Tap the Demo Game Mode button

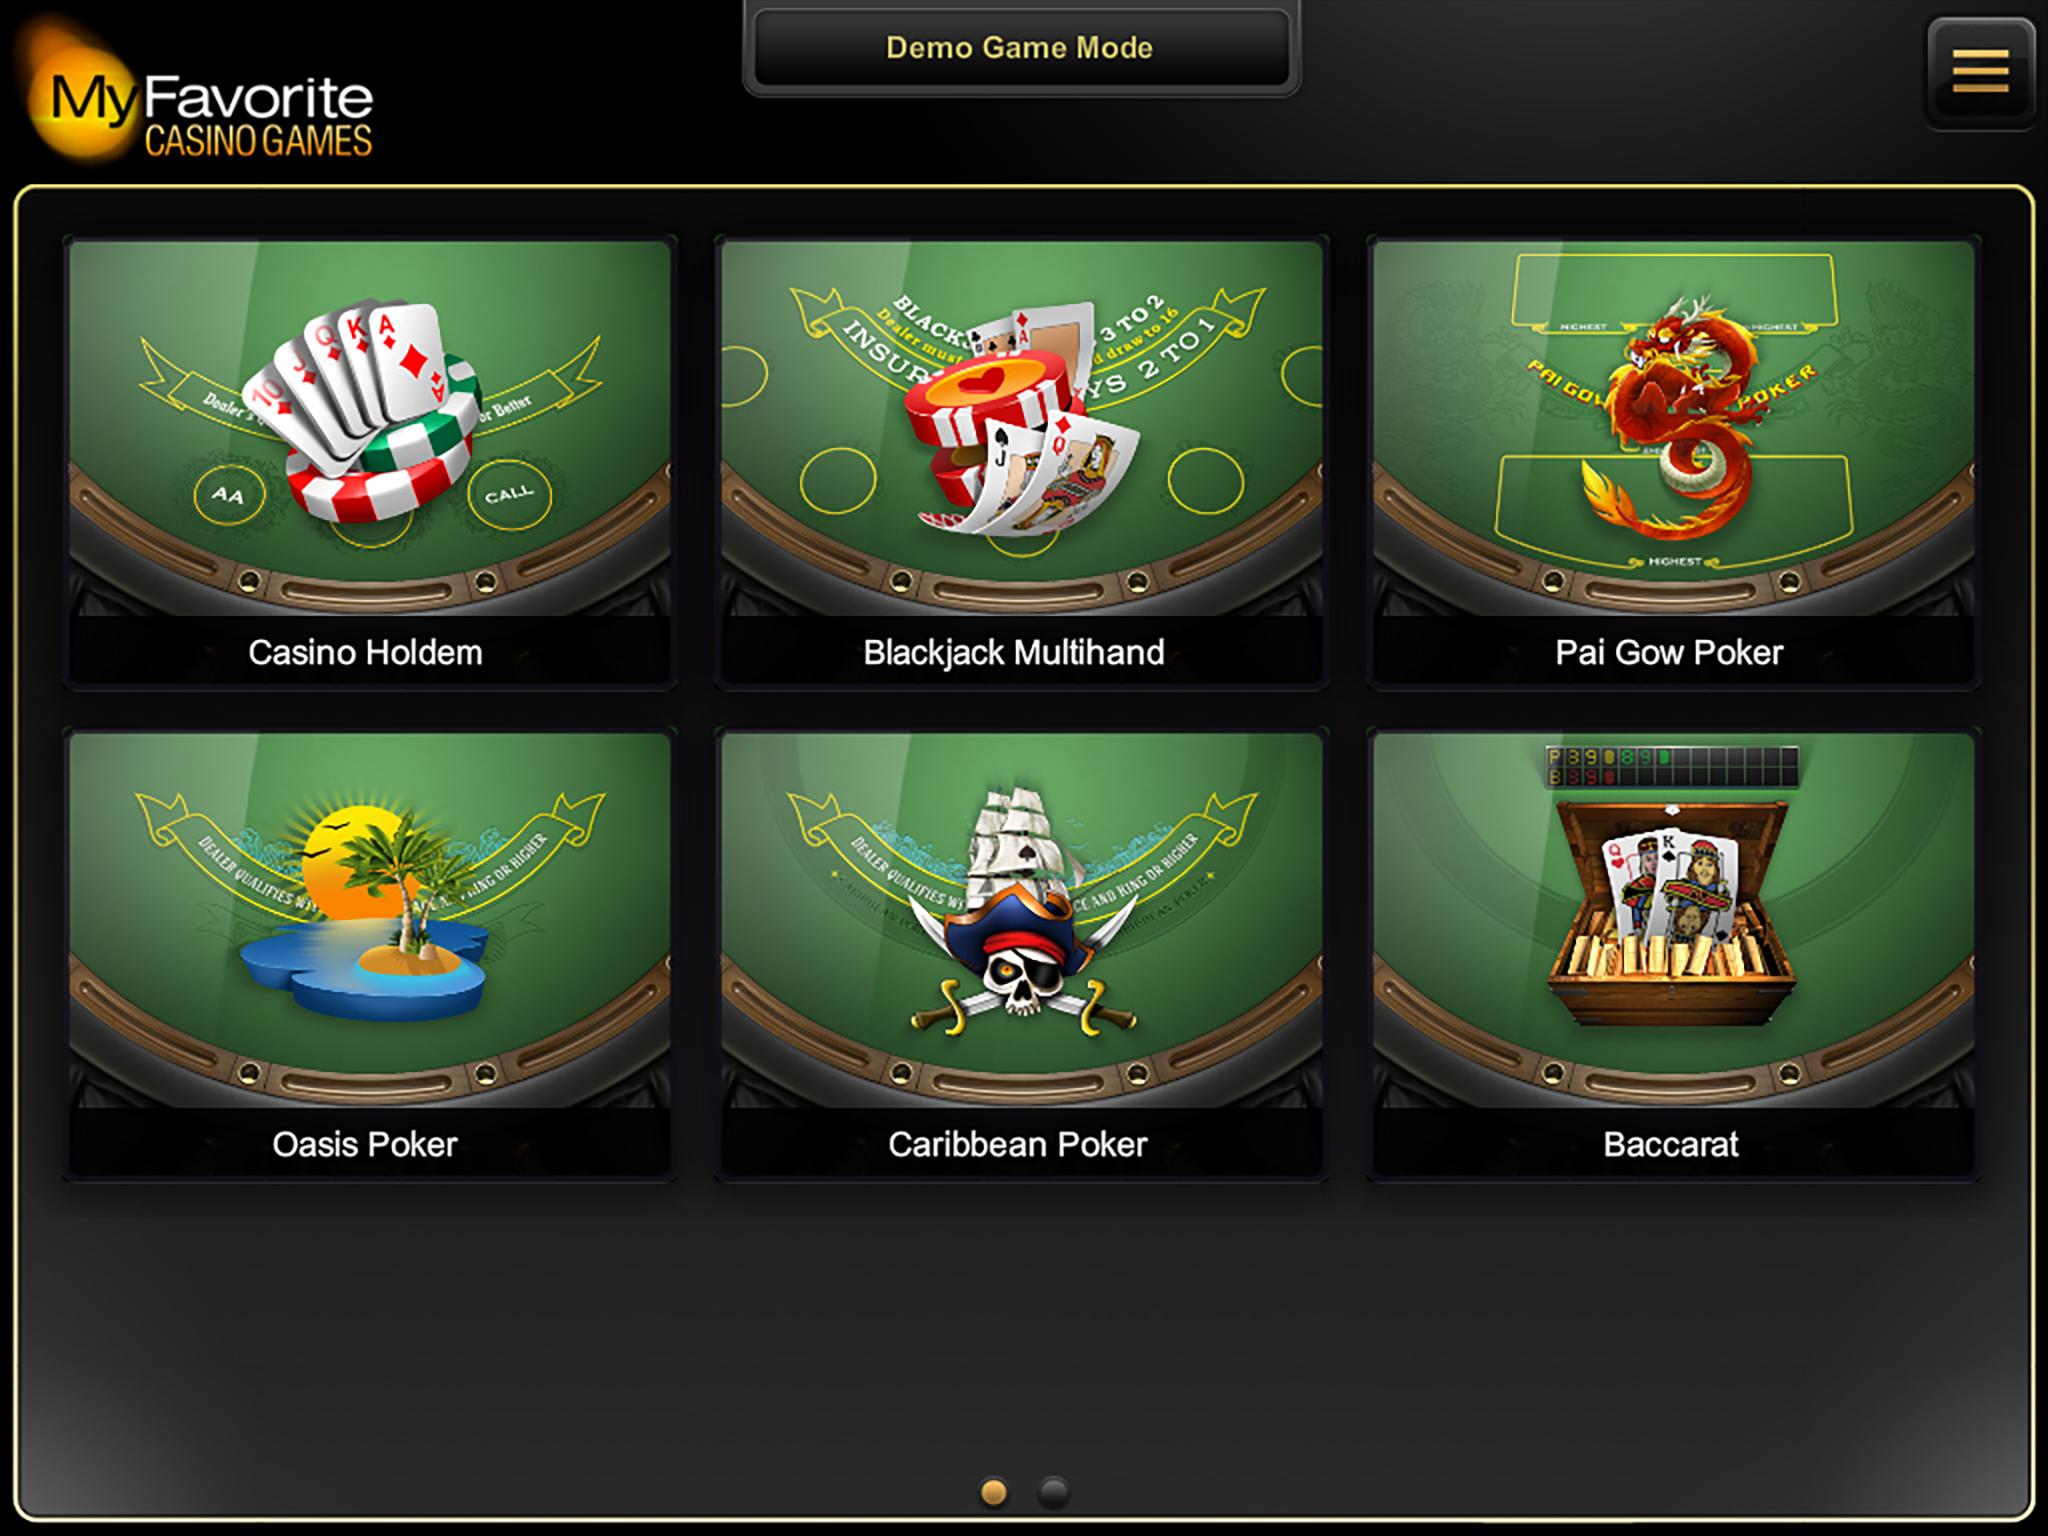[1021, 48]
